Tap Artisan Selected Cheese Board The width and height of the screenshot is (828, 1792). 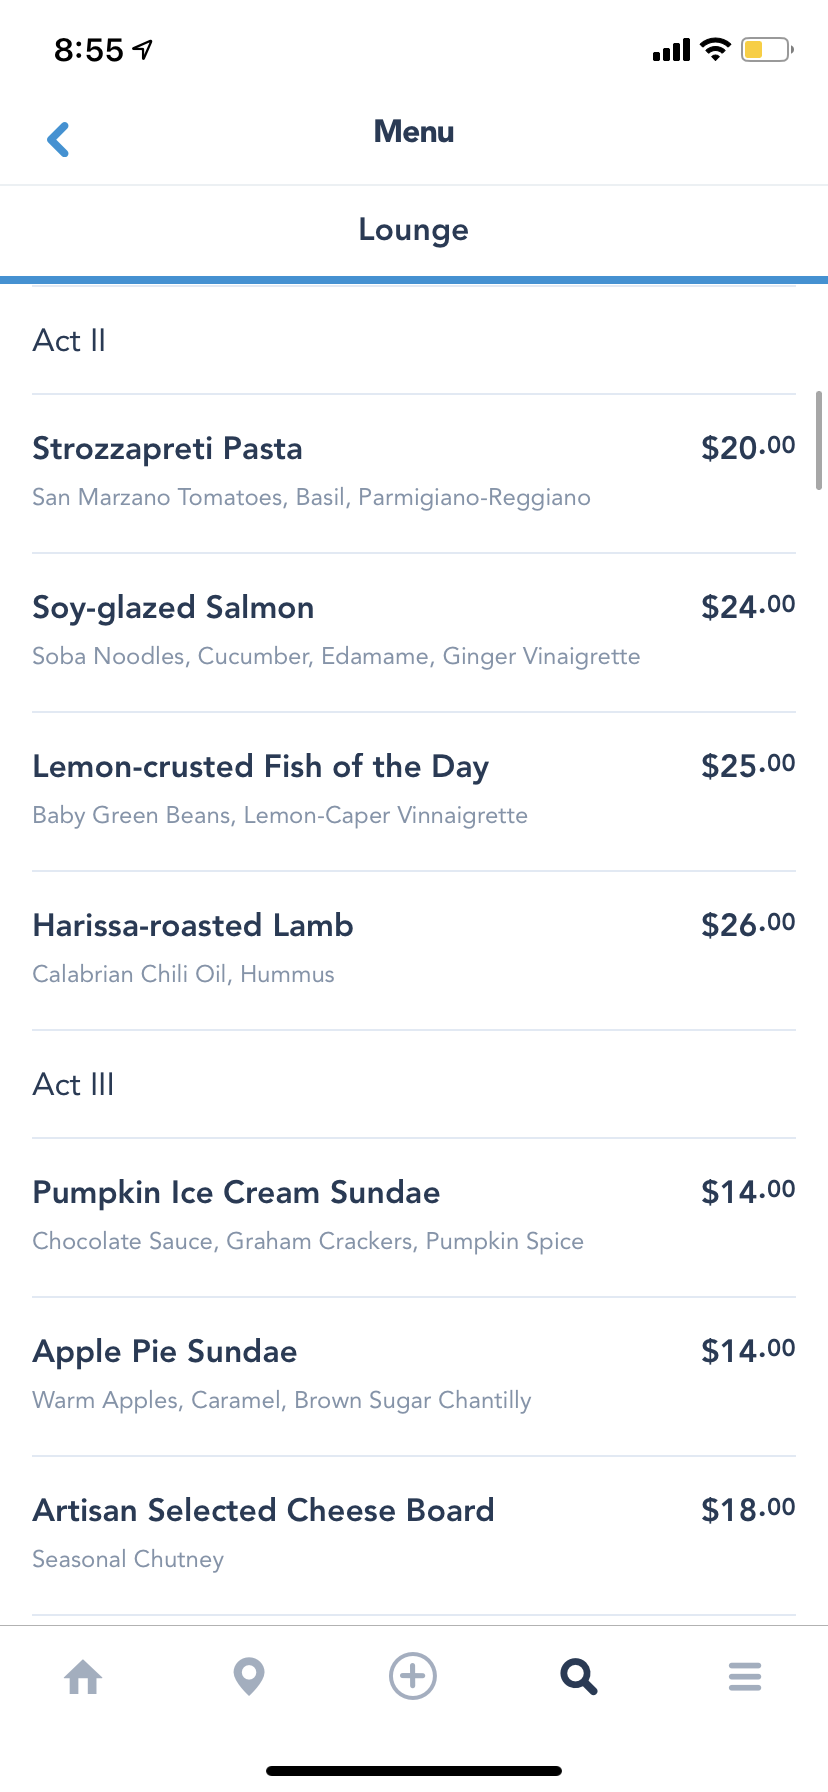click(263, 1511)
